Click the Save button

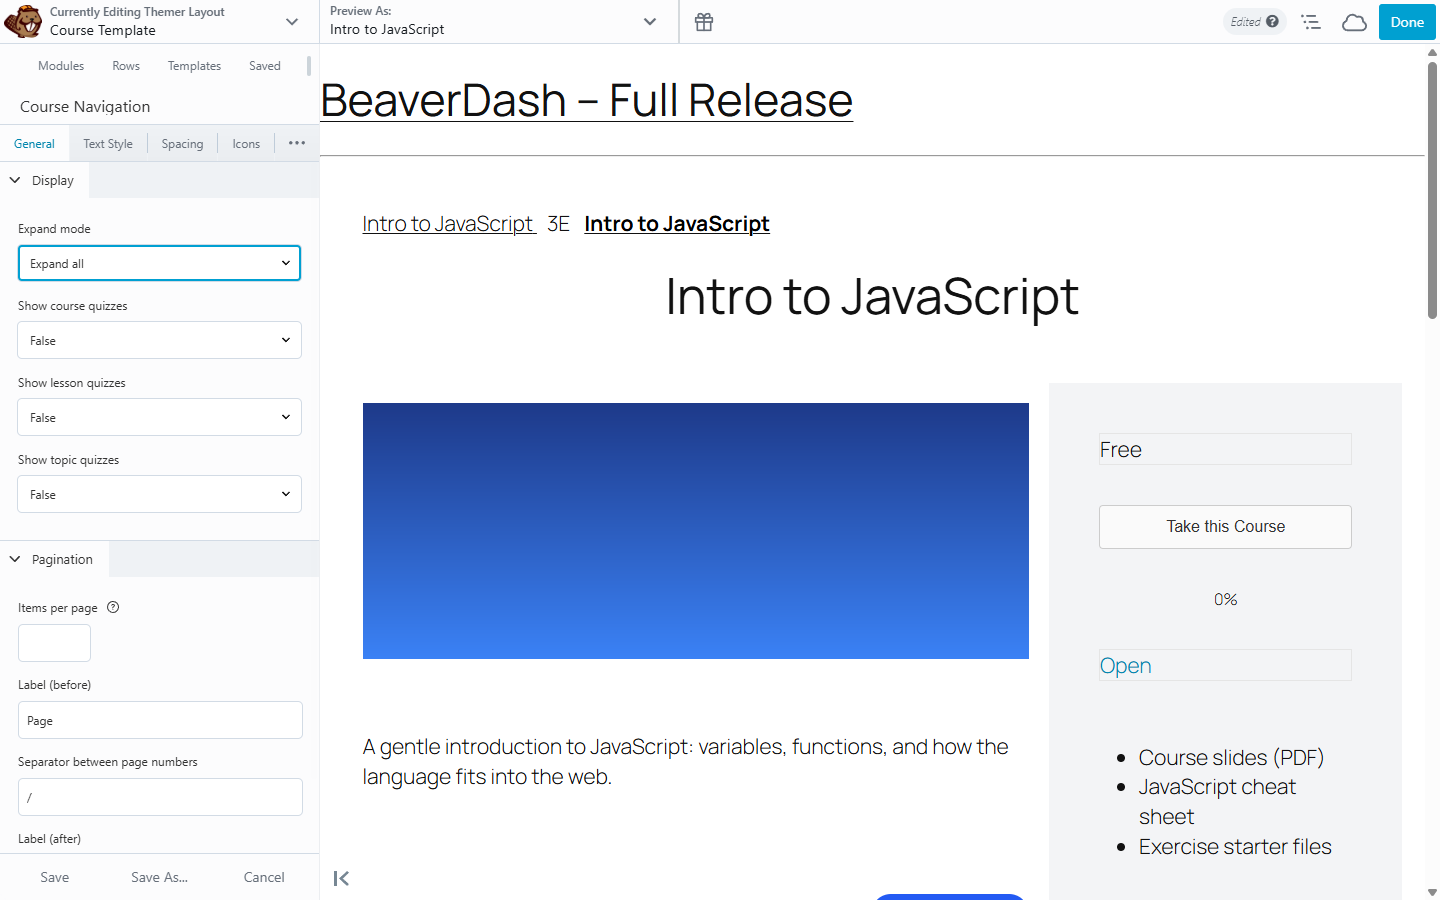[55, 877]
